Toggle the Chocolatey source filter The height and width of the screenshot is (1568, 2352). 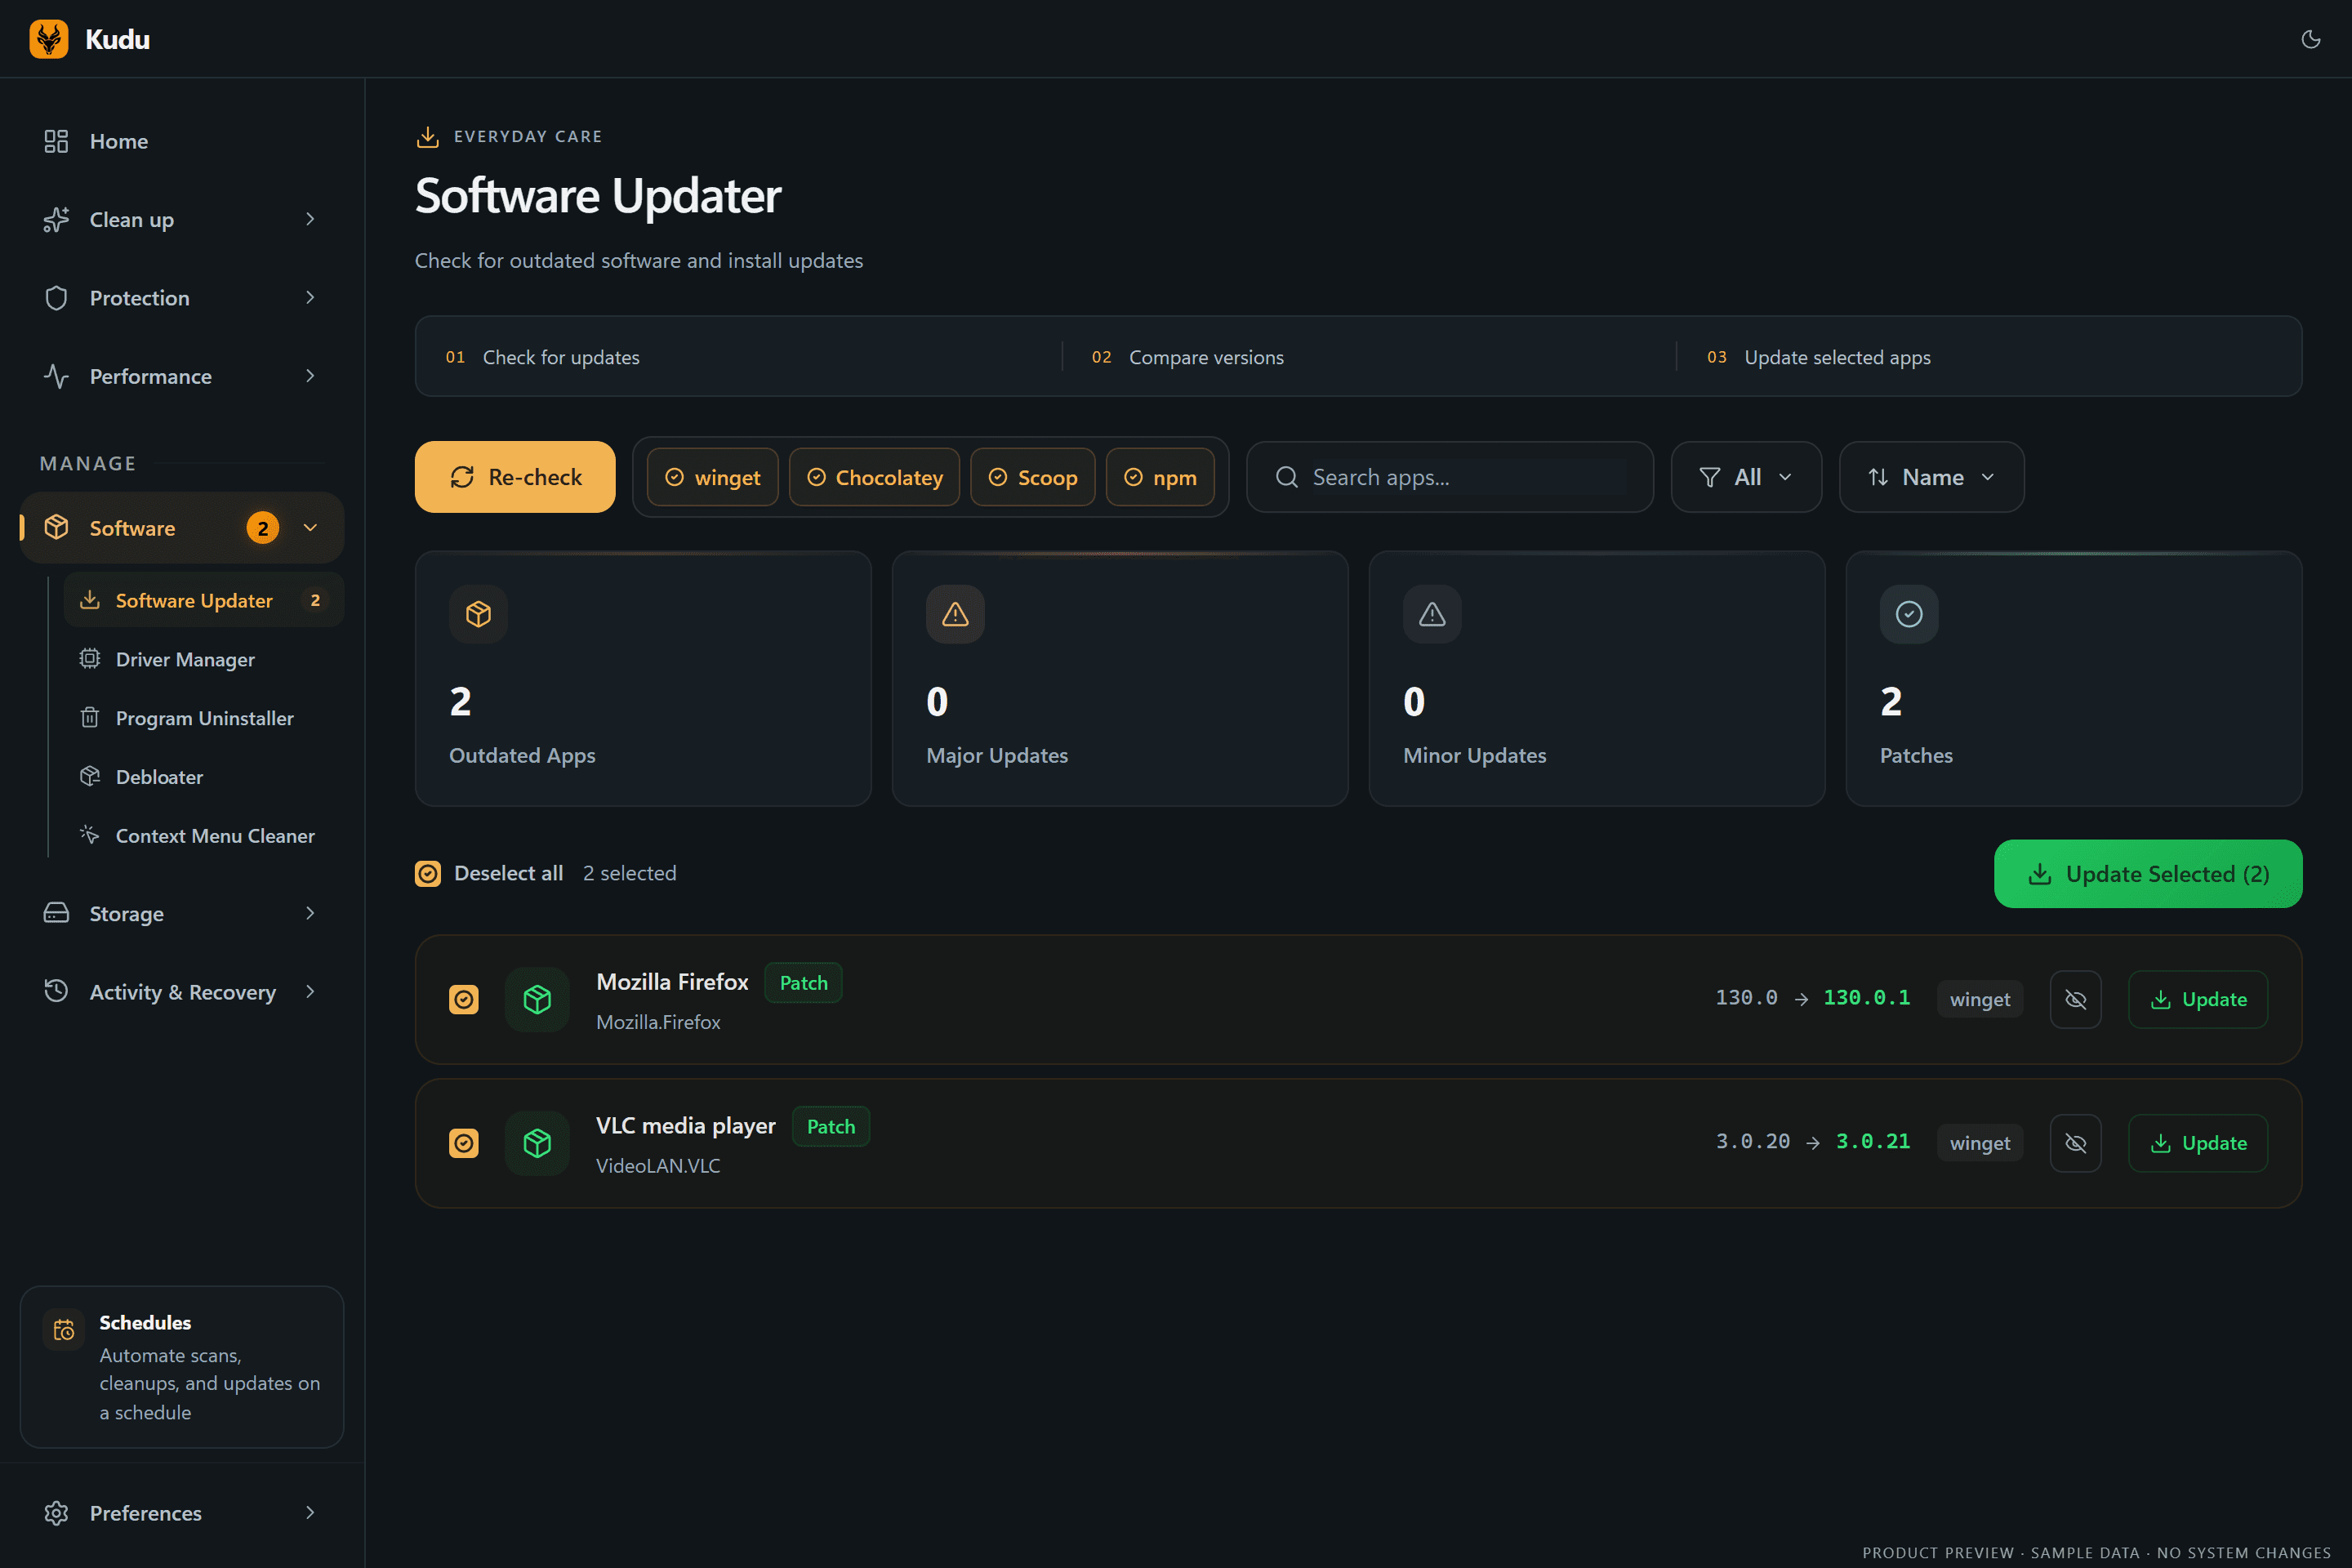pos(874,477)
